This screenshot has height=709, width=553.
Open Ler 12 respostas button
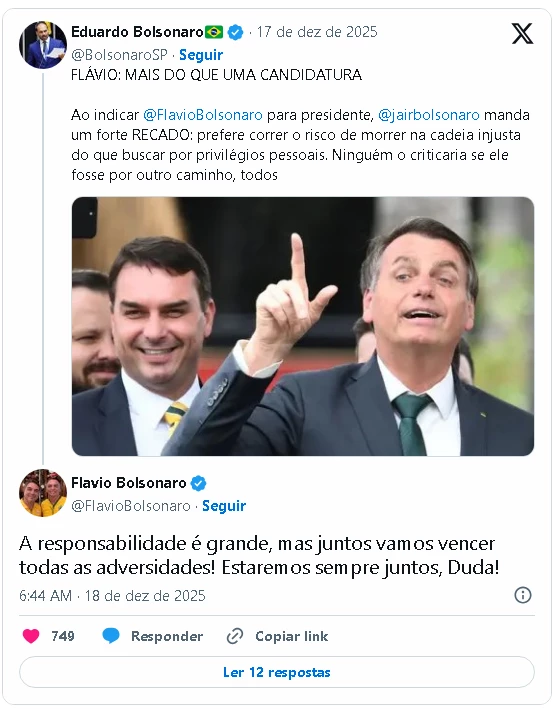(x=277, y=672)
